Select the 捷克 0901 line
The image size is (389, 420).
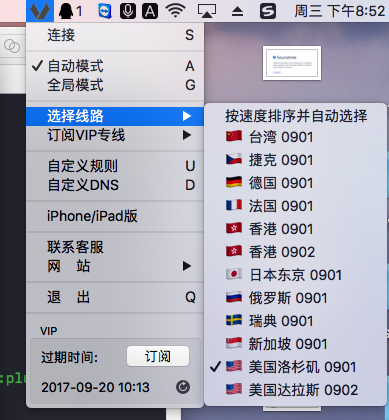coord(296,160)
